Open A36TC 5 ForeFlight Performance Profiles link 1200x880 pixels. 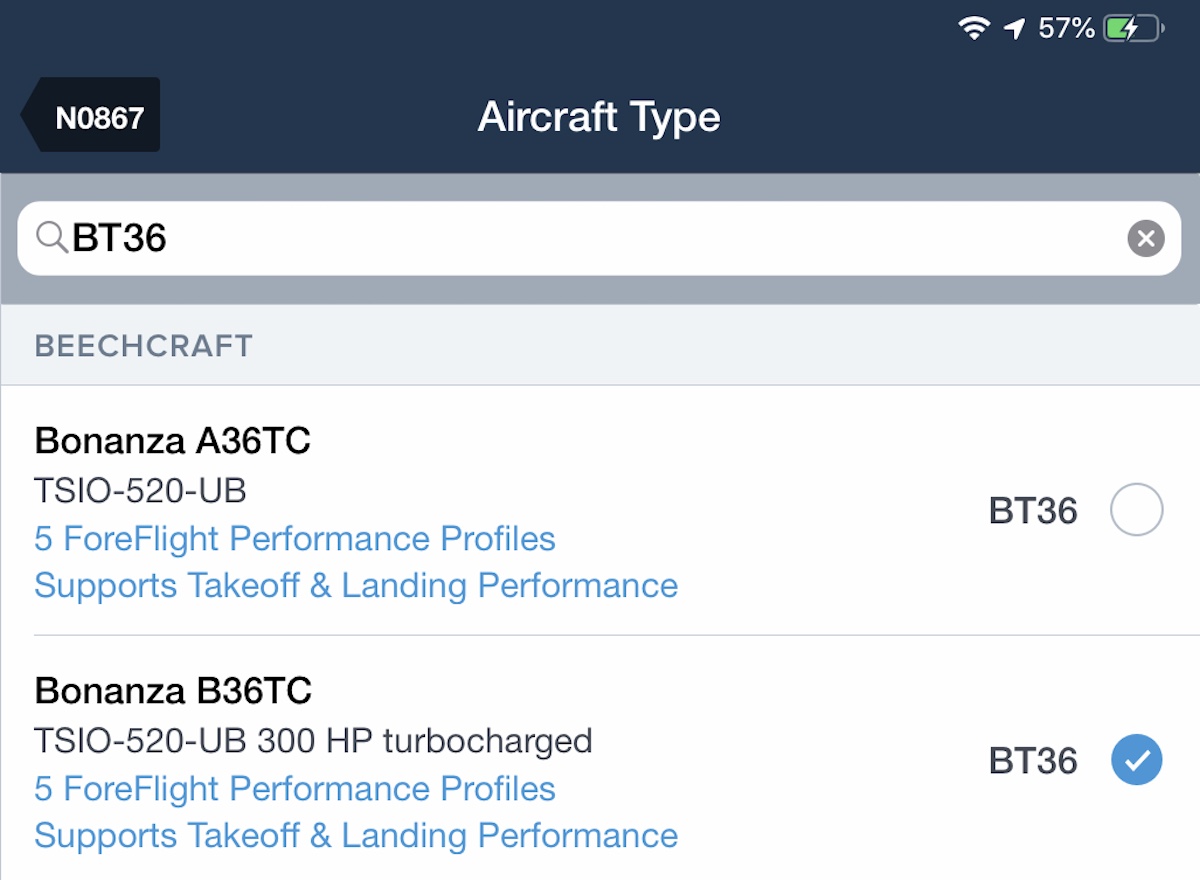[295, 539]
